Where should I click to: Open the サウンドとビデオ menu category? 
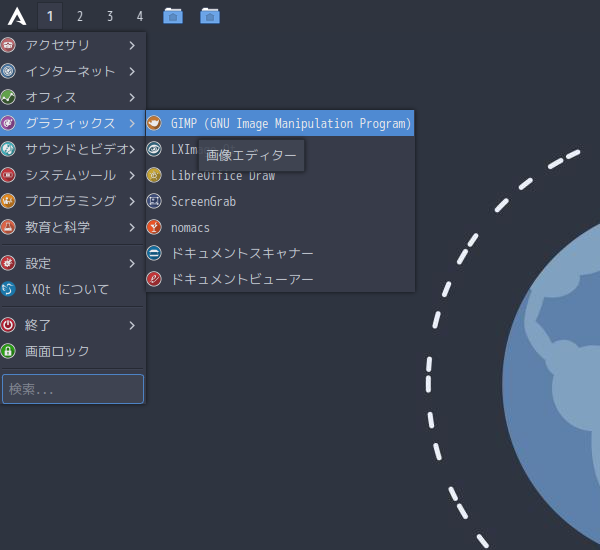point(72,149)
